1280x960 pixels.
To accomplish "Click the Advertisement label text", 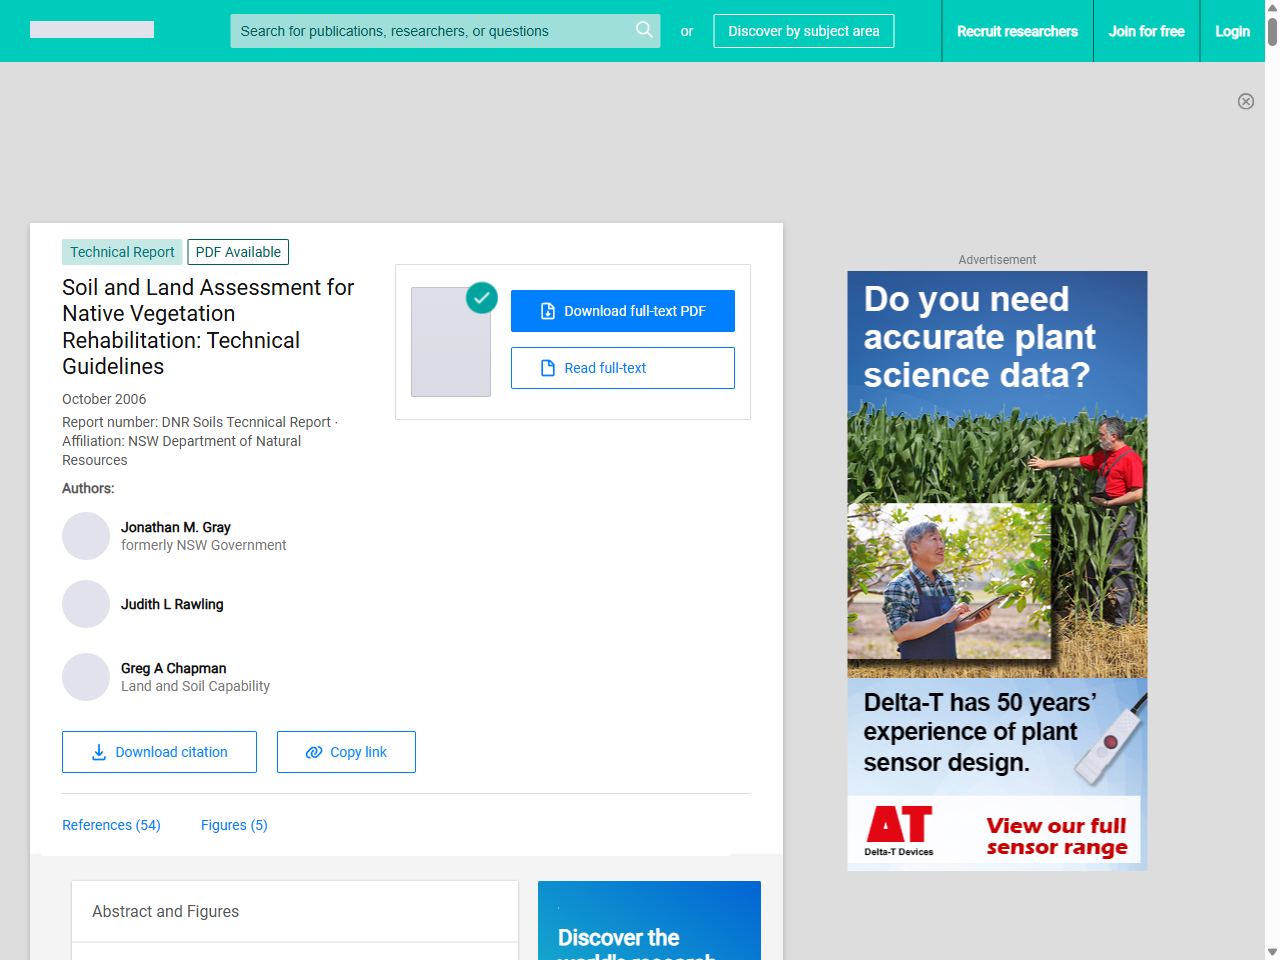I will coord(997,259).
